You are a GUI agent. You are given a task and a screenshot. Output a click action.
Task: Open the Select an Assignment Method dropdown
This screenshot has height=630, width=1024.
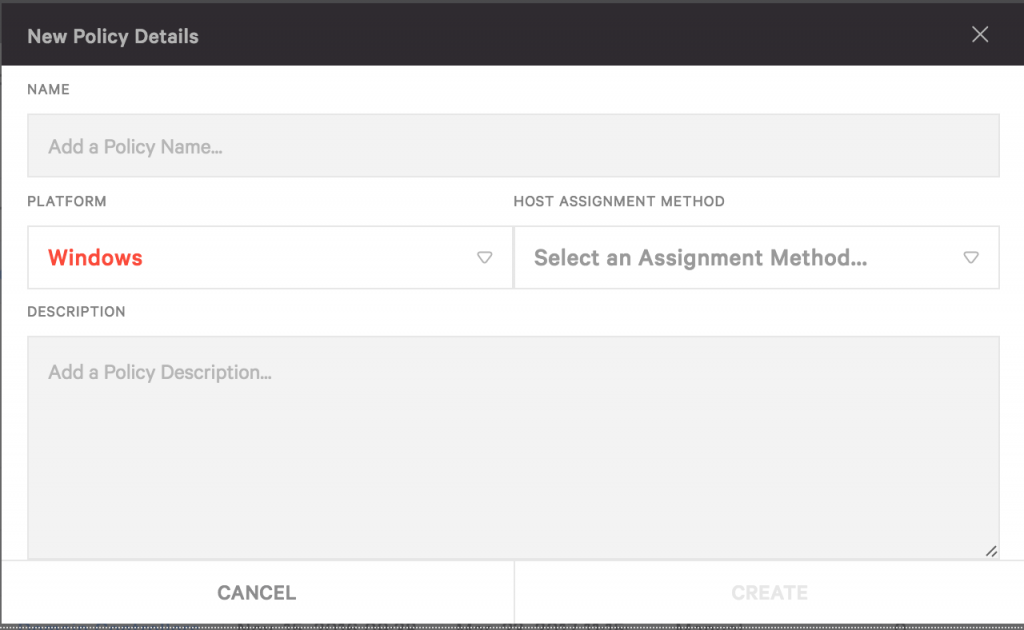[x=757, y=257]
